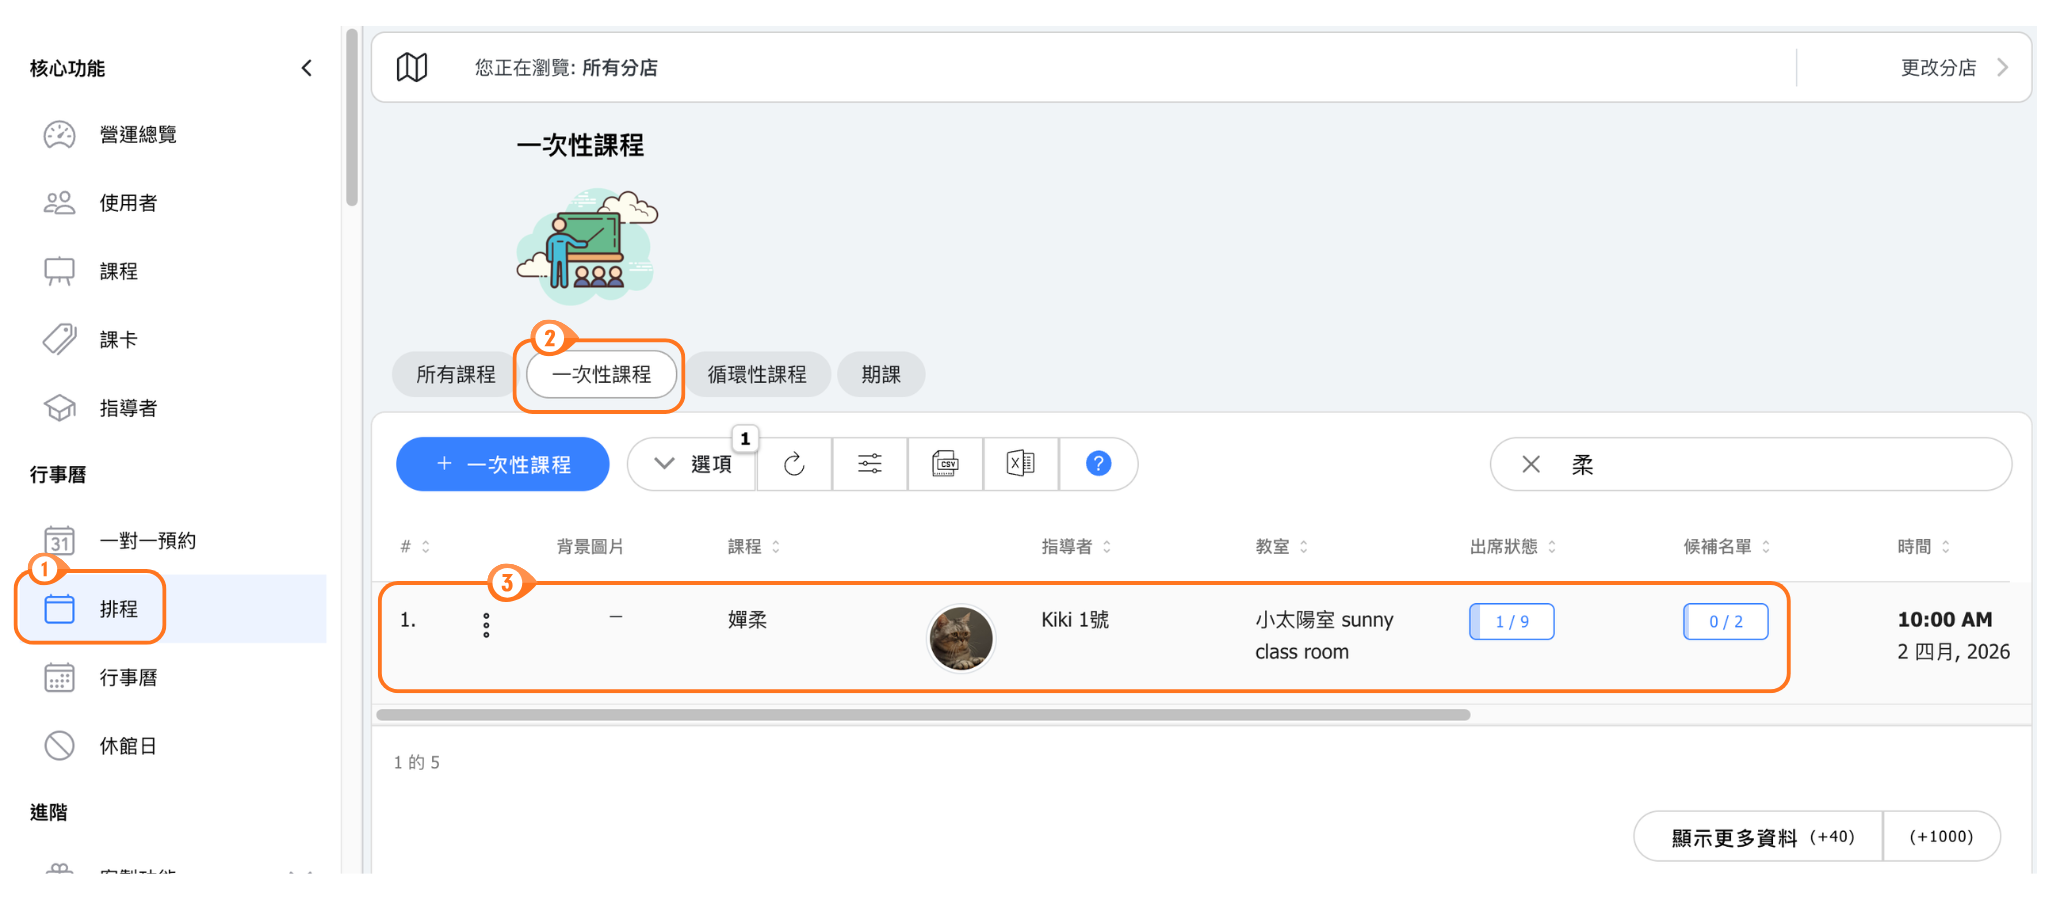2048x900 pixels.
Task: Click the map icon in the branch bar
Action: tap(412, 68)
